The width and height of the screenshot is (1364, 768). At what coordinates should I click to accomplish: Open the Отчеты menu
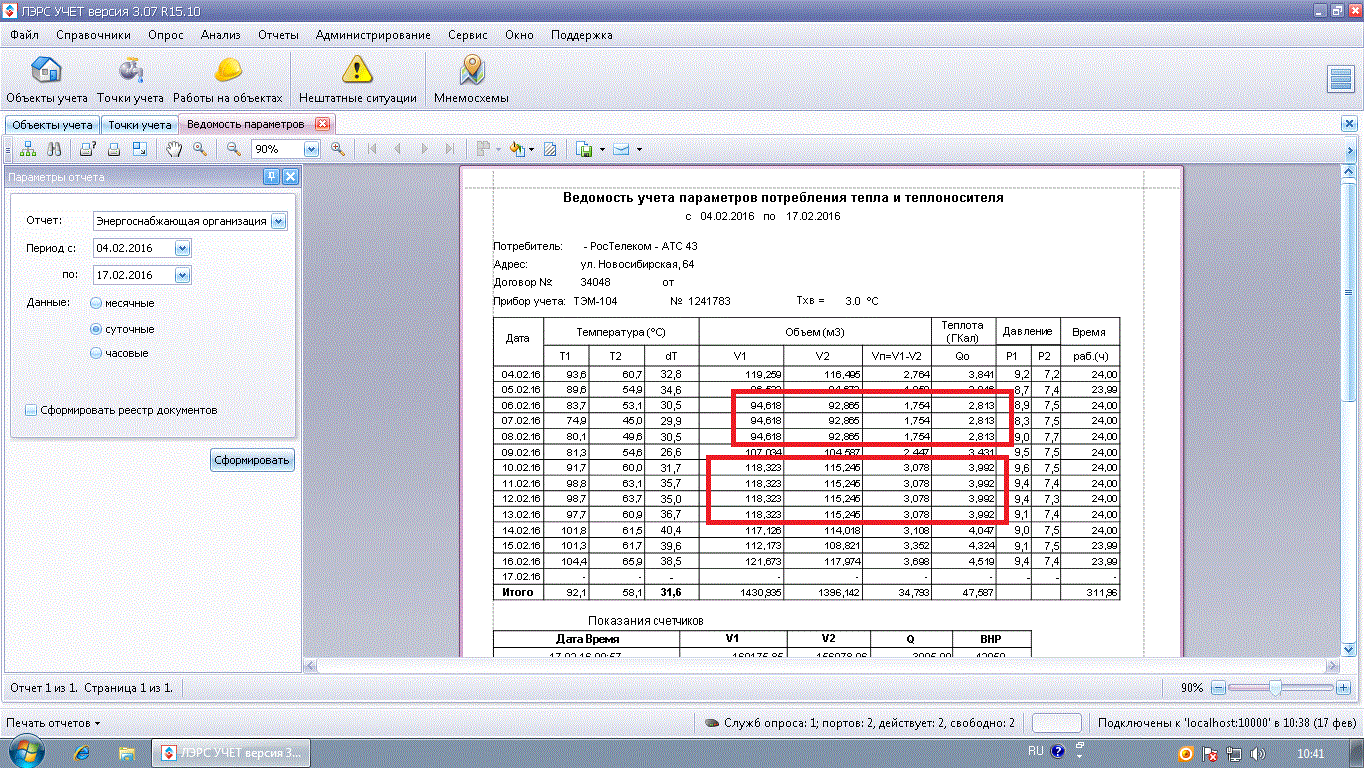coord(278,35)
